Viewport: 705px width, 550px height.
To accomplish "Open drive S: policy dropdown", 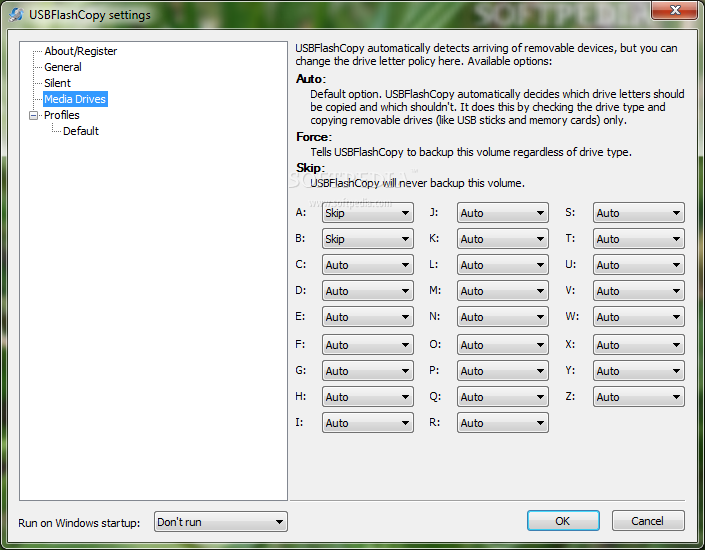I will pos(639,213).
